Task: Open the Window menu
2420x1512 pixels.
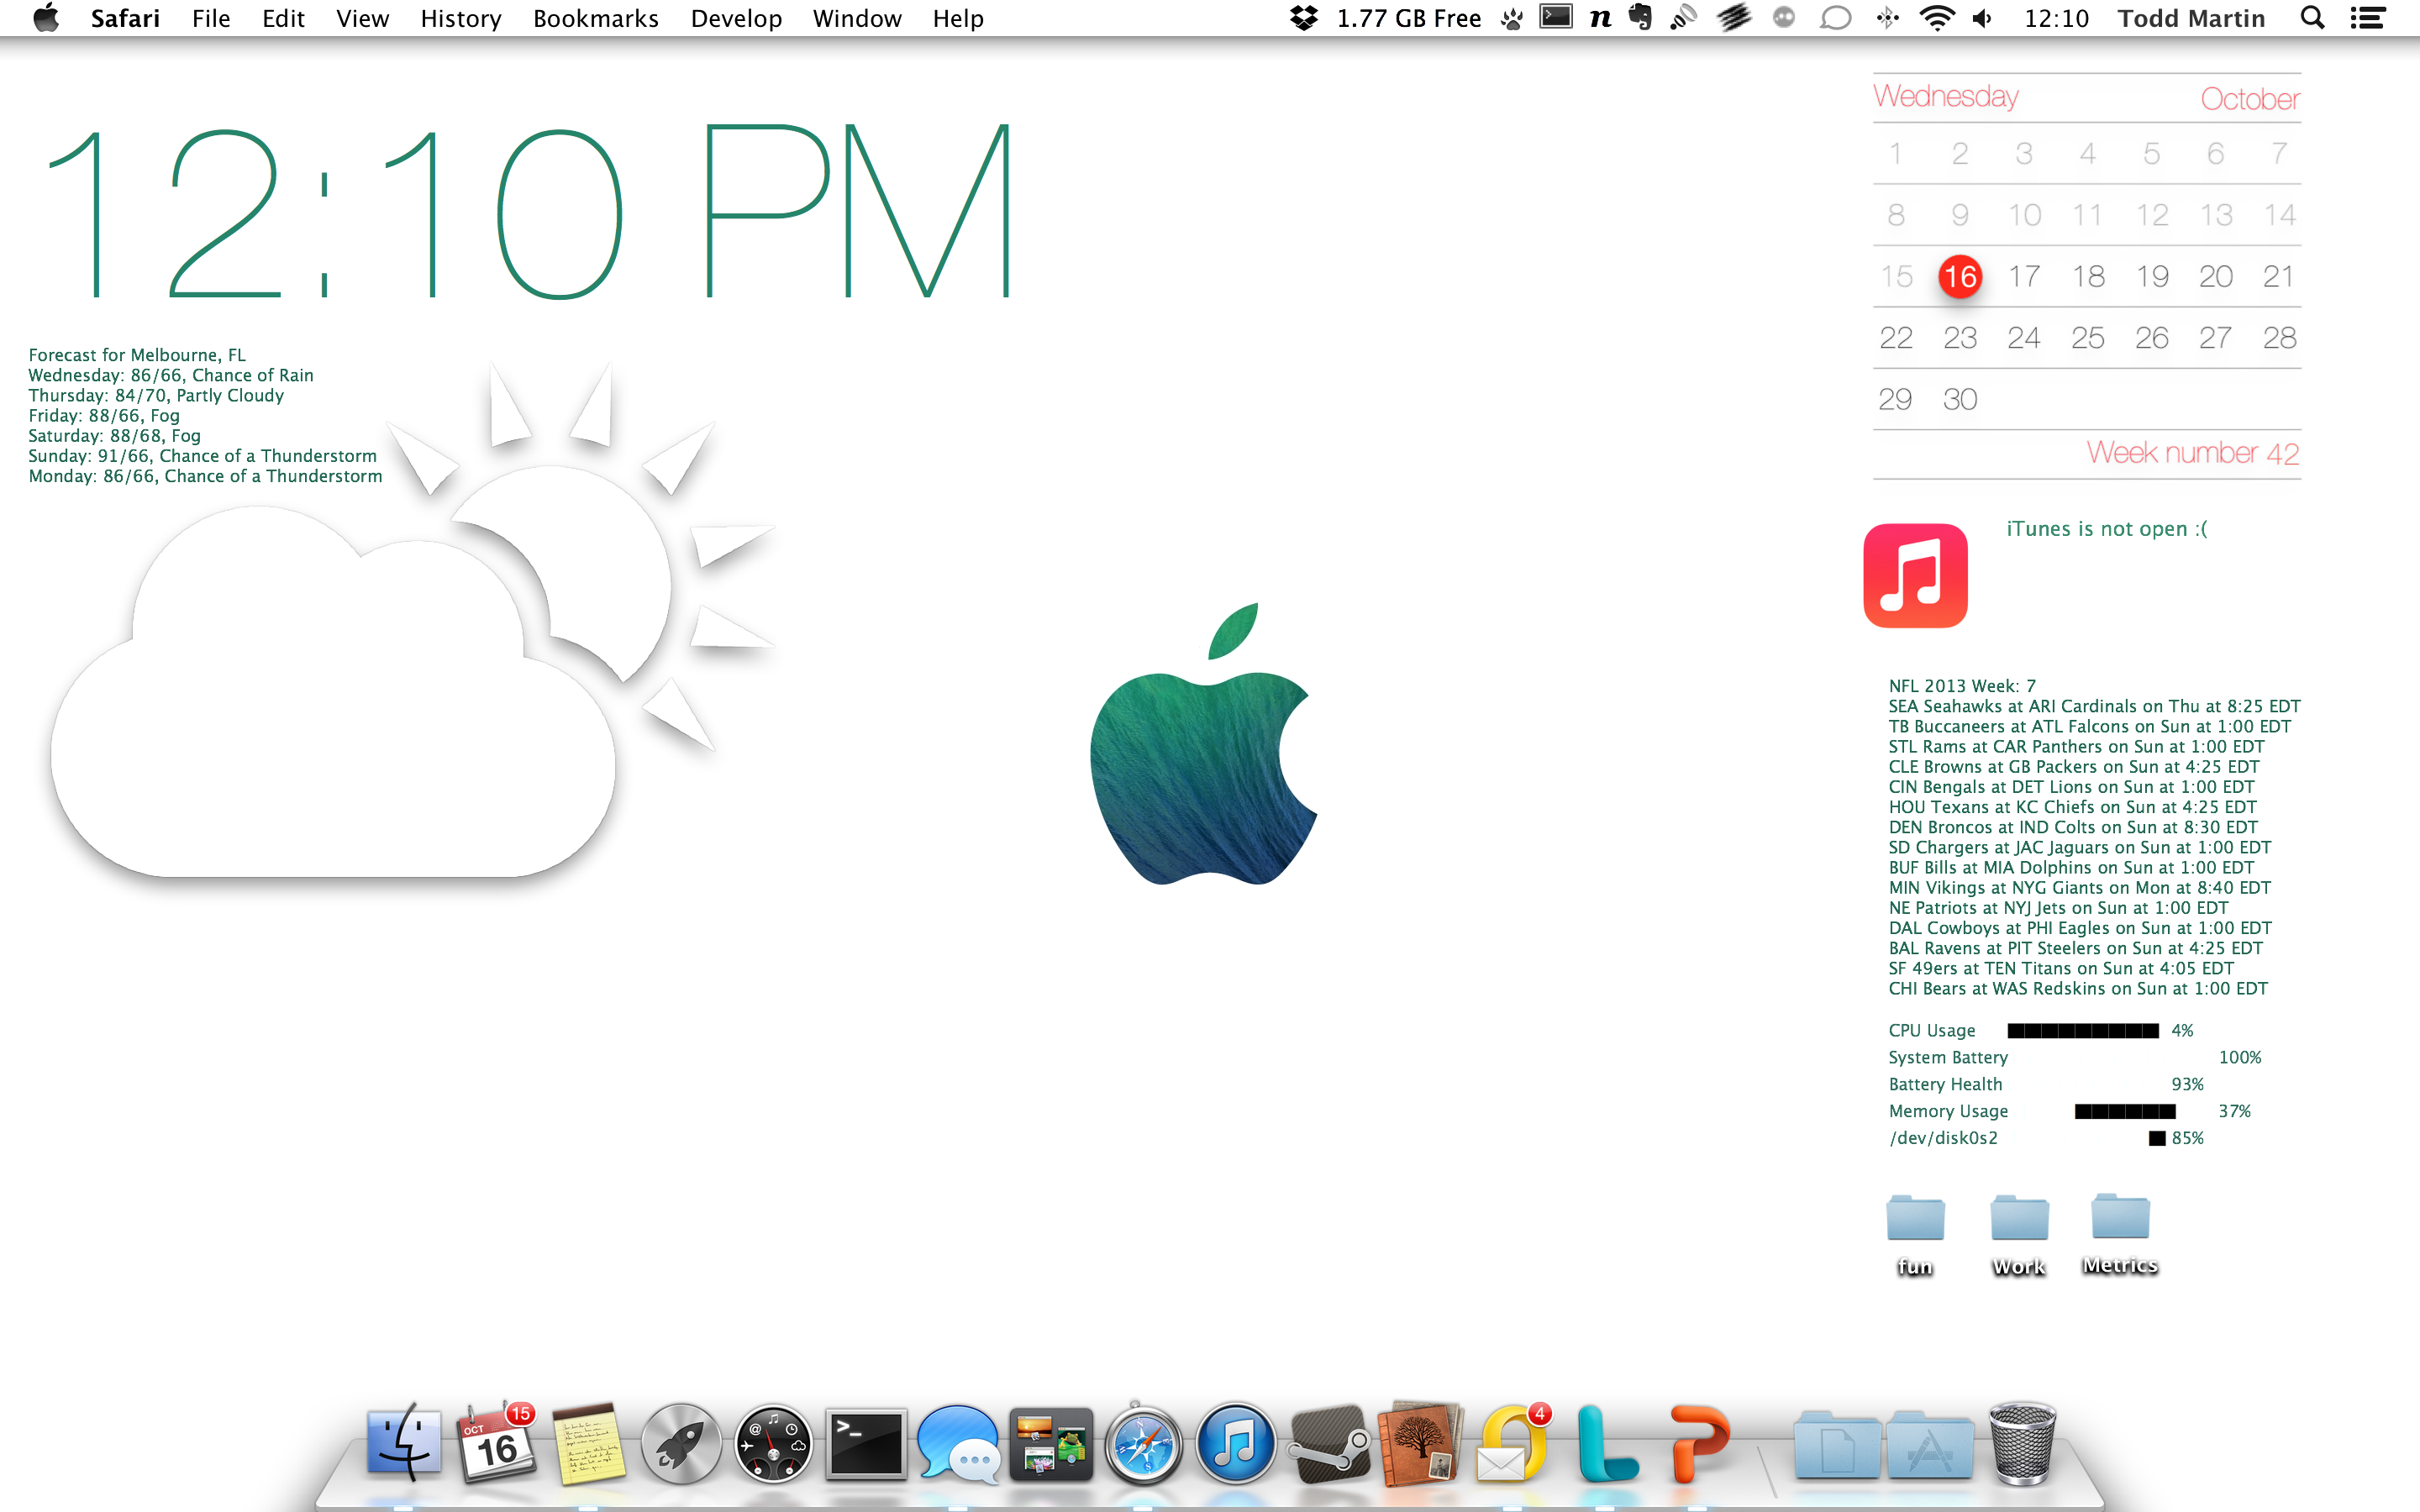Action: coord(857,18)
